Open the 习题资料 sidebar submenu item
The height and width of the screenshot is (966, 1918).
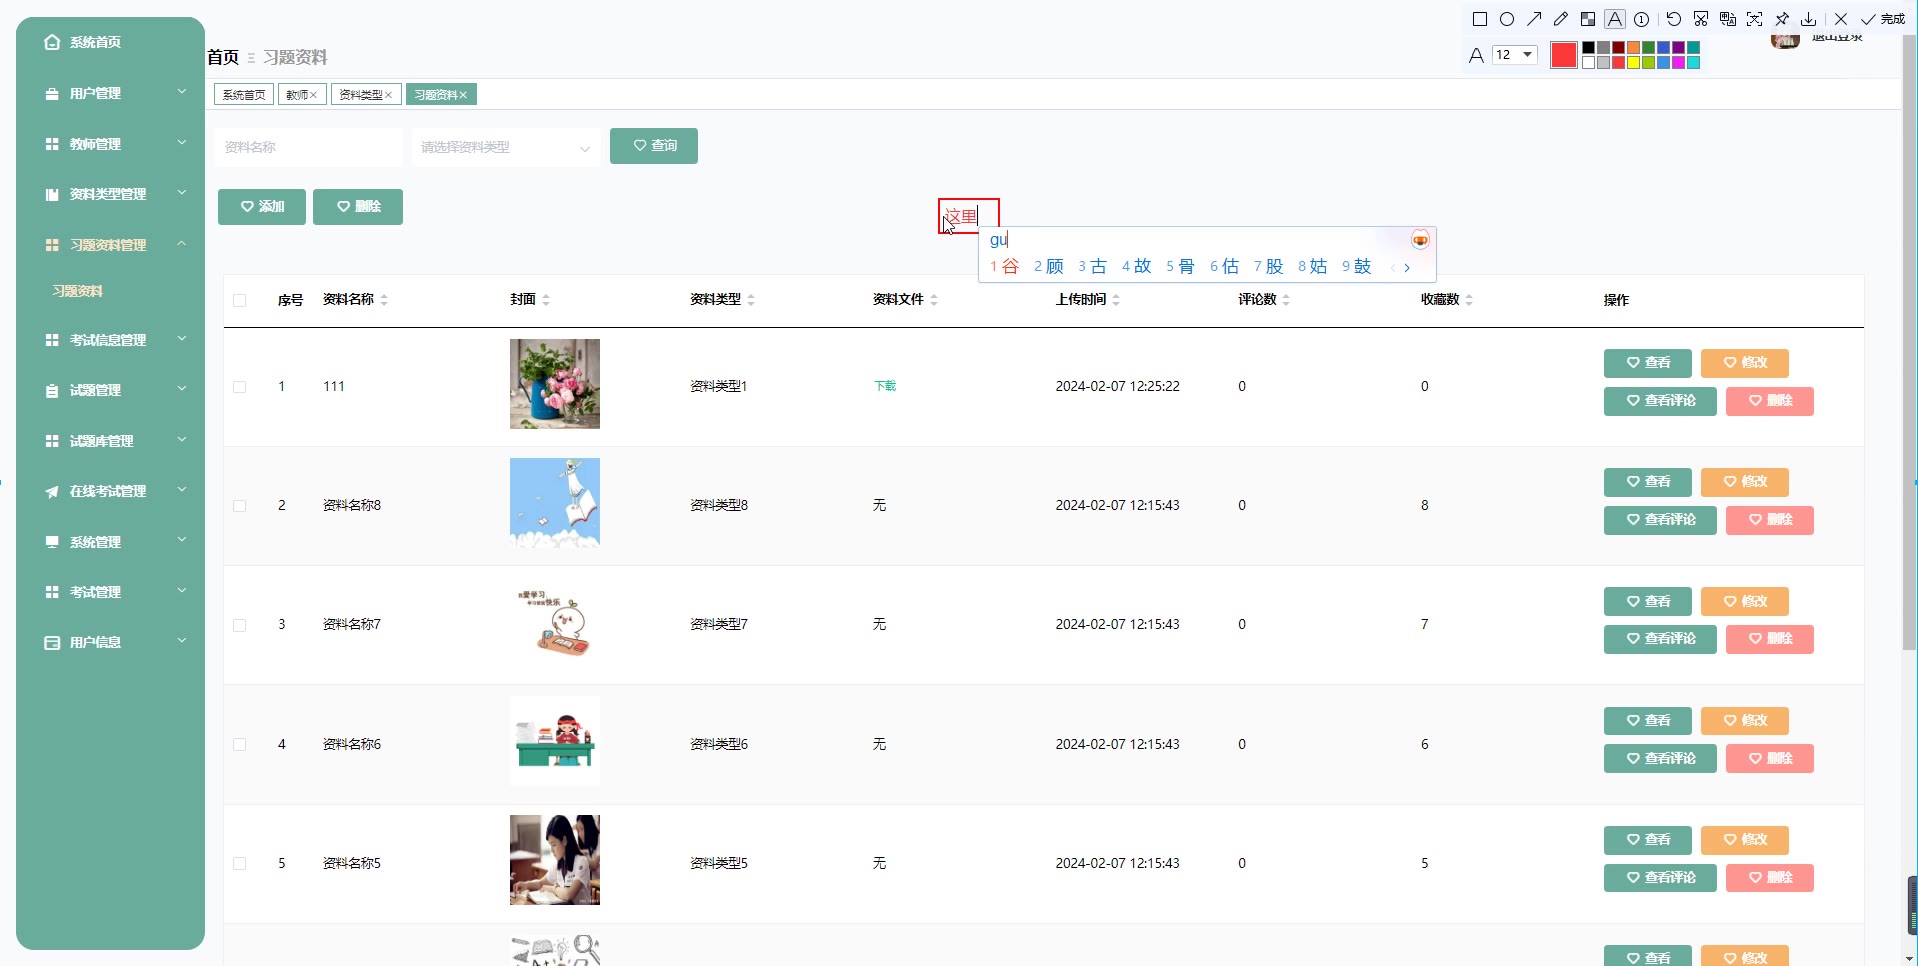(78, 291)
